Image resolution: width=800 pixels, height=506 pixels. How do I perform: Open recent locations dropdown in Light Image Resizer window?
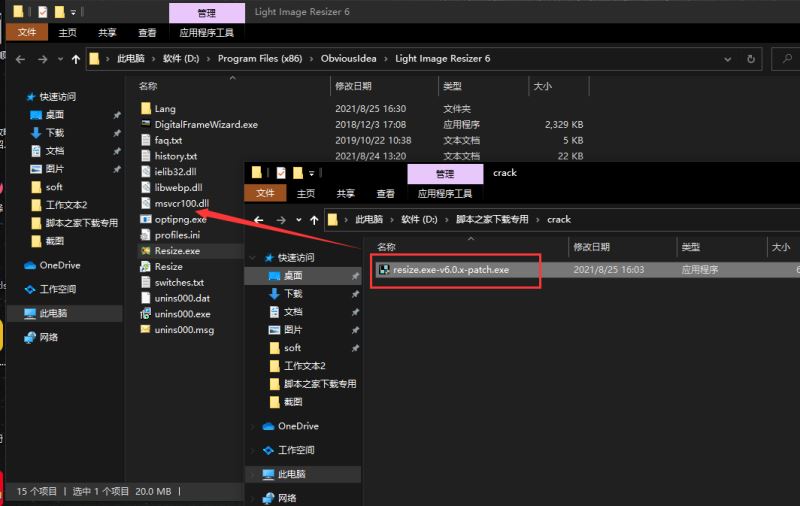pos(60,59)
